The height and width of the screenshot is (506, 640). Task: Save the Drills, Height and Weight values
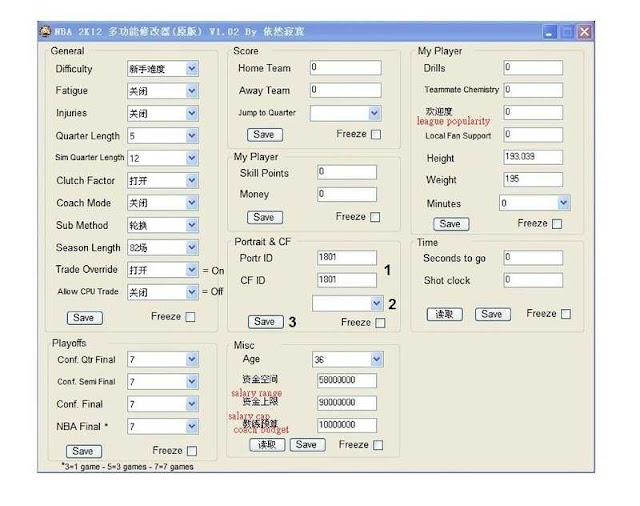[x=451, y=224]
